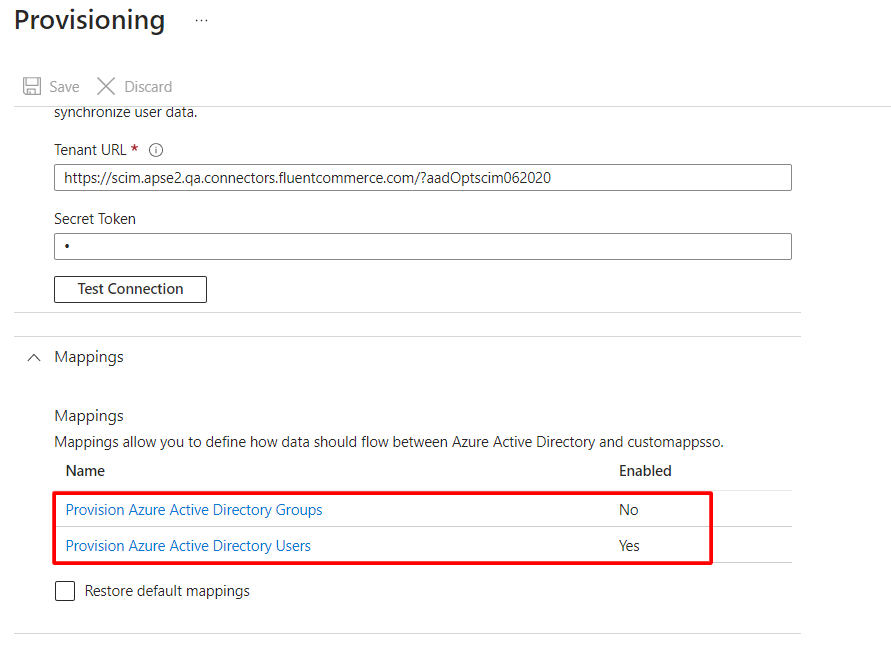The height and width of the screenshot is (647, 891).
Task: Show the Tenant URL info tooltip icon
Action: (155, 150)
